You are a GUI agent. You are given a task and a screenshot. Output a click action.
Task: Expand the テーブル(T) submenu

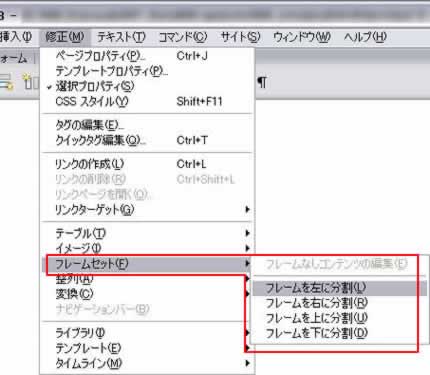pos(147,233)
